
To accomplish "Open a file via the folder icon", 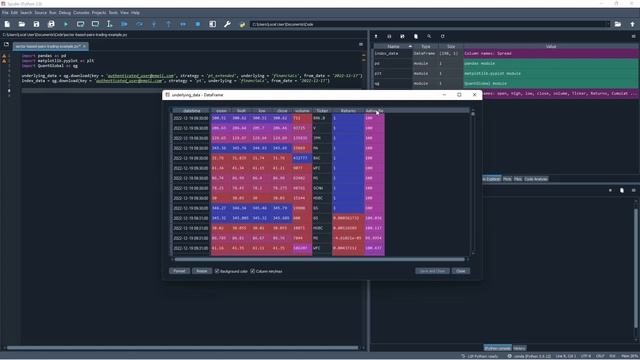I will tap(22, 24).
